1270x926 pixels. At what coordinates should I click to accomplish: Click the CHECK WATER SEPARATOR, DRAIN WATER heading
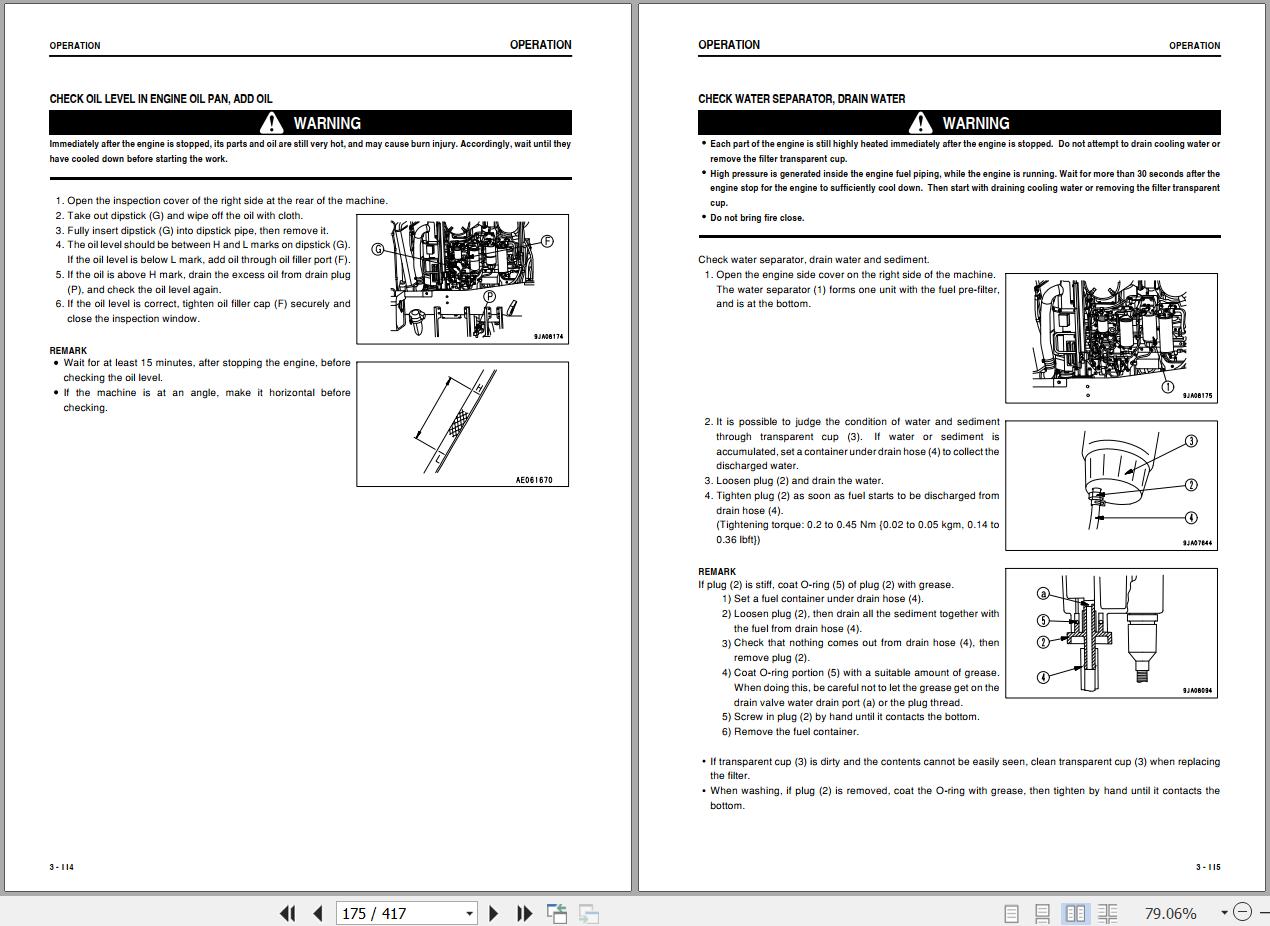[801, 99]
